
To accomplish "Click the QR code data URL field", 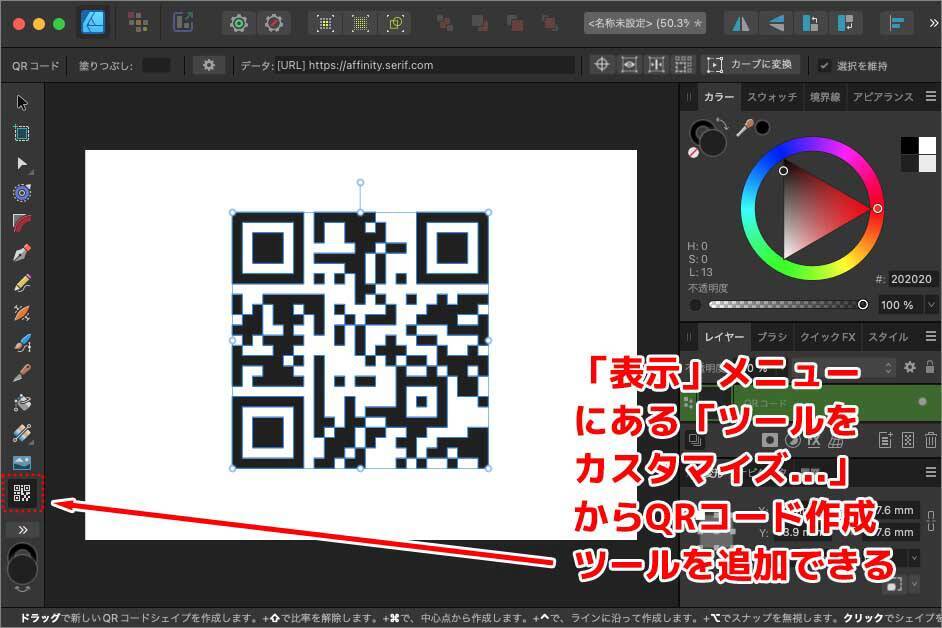I will 406,66.
